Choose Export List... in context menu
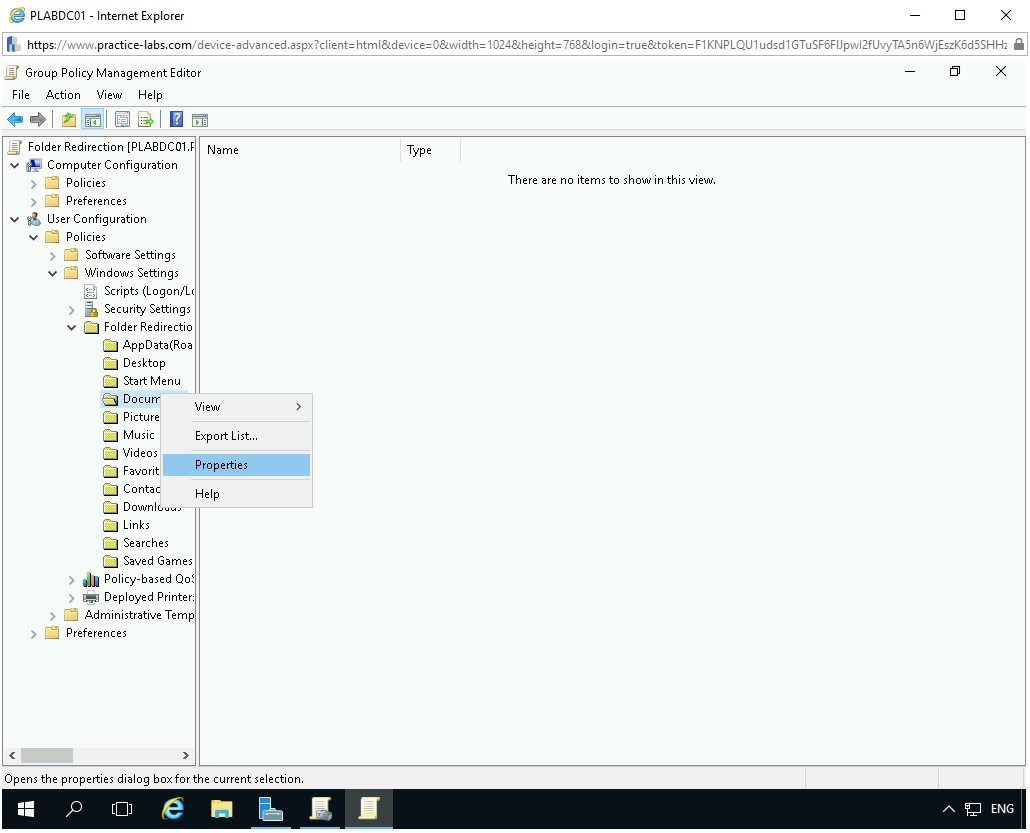The image size is (1030, 833). tap(236, 436)
